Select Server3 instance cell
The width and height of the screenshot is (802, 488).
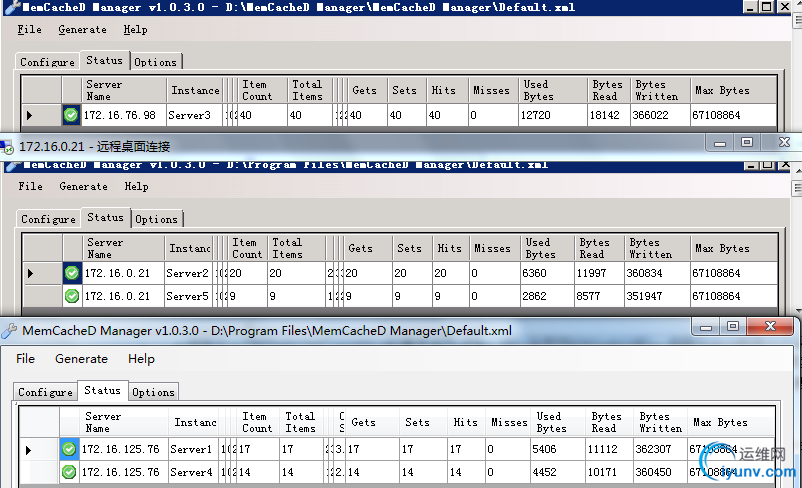(x=195, y=115)
